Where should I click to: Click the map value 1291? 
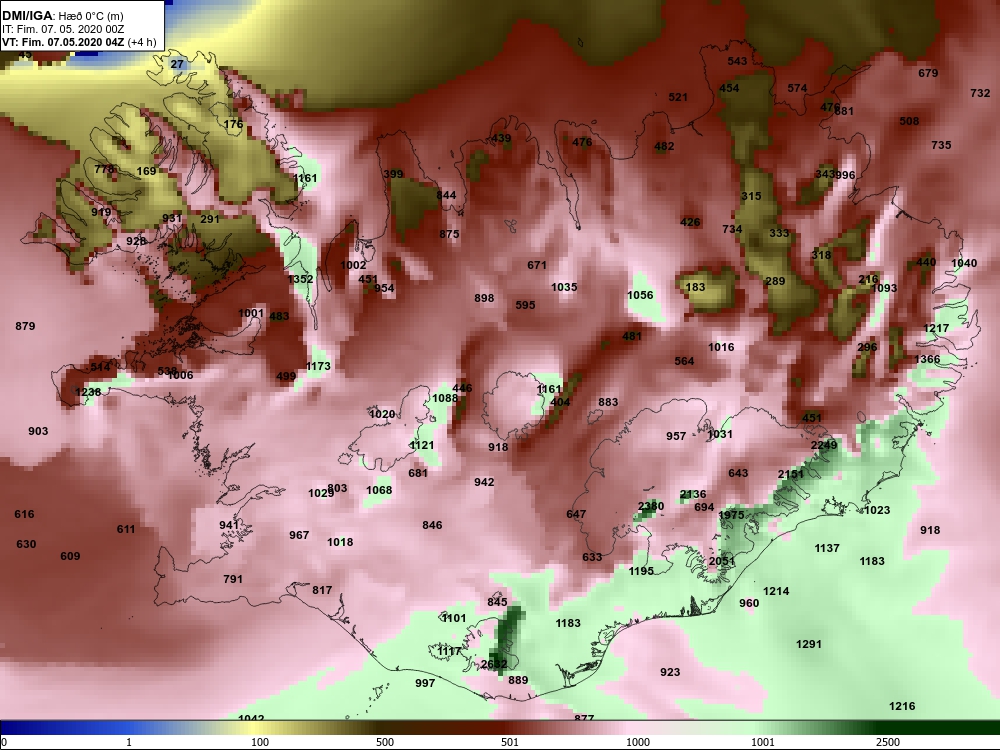point(809,644)
